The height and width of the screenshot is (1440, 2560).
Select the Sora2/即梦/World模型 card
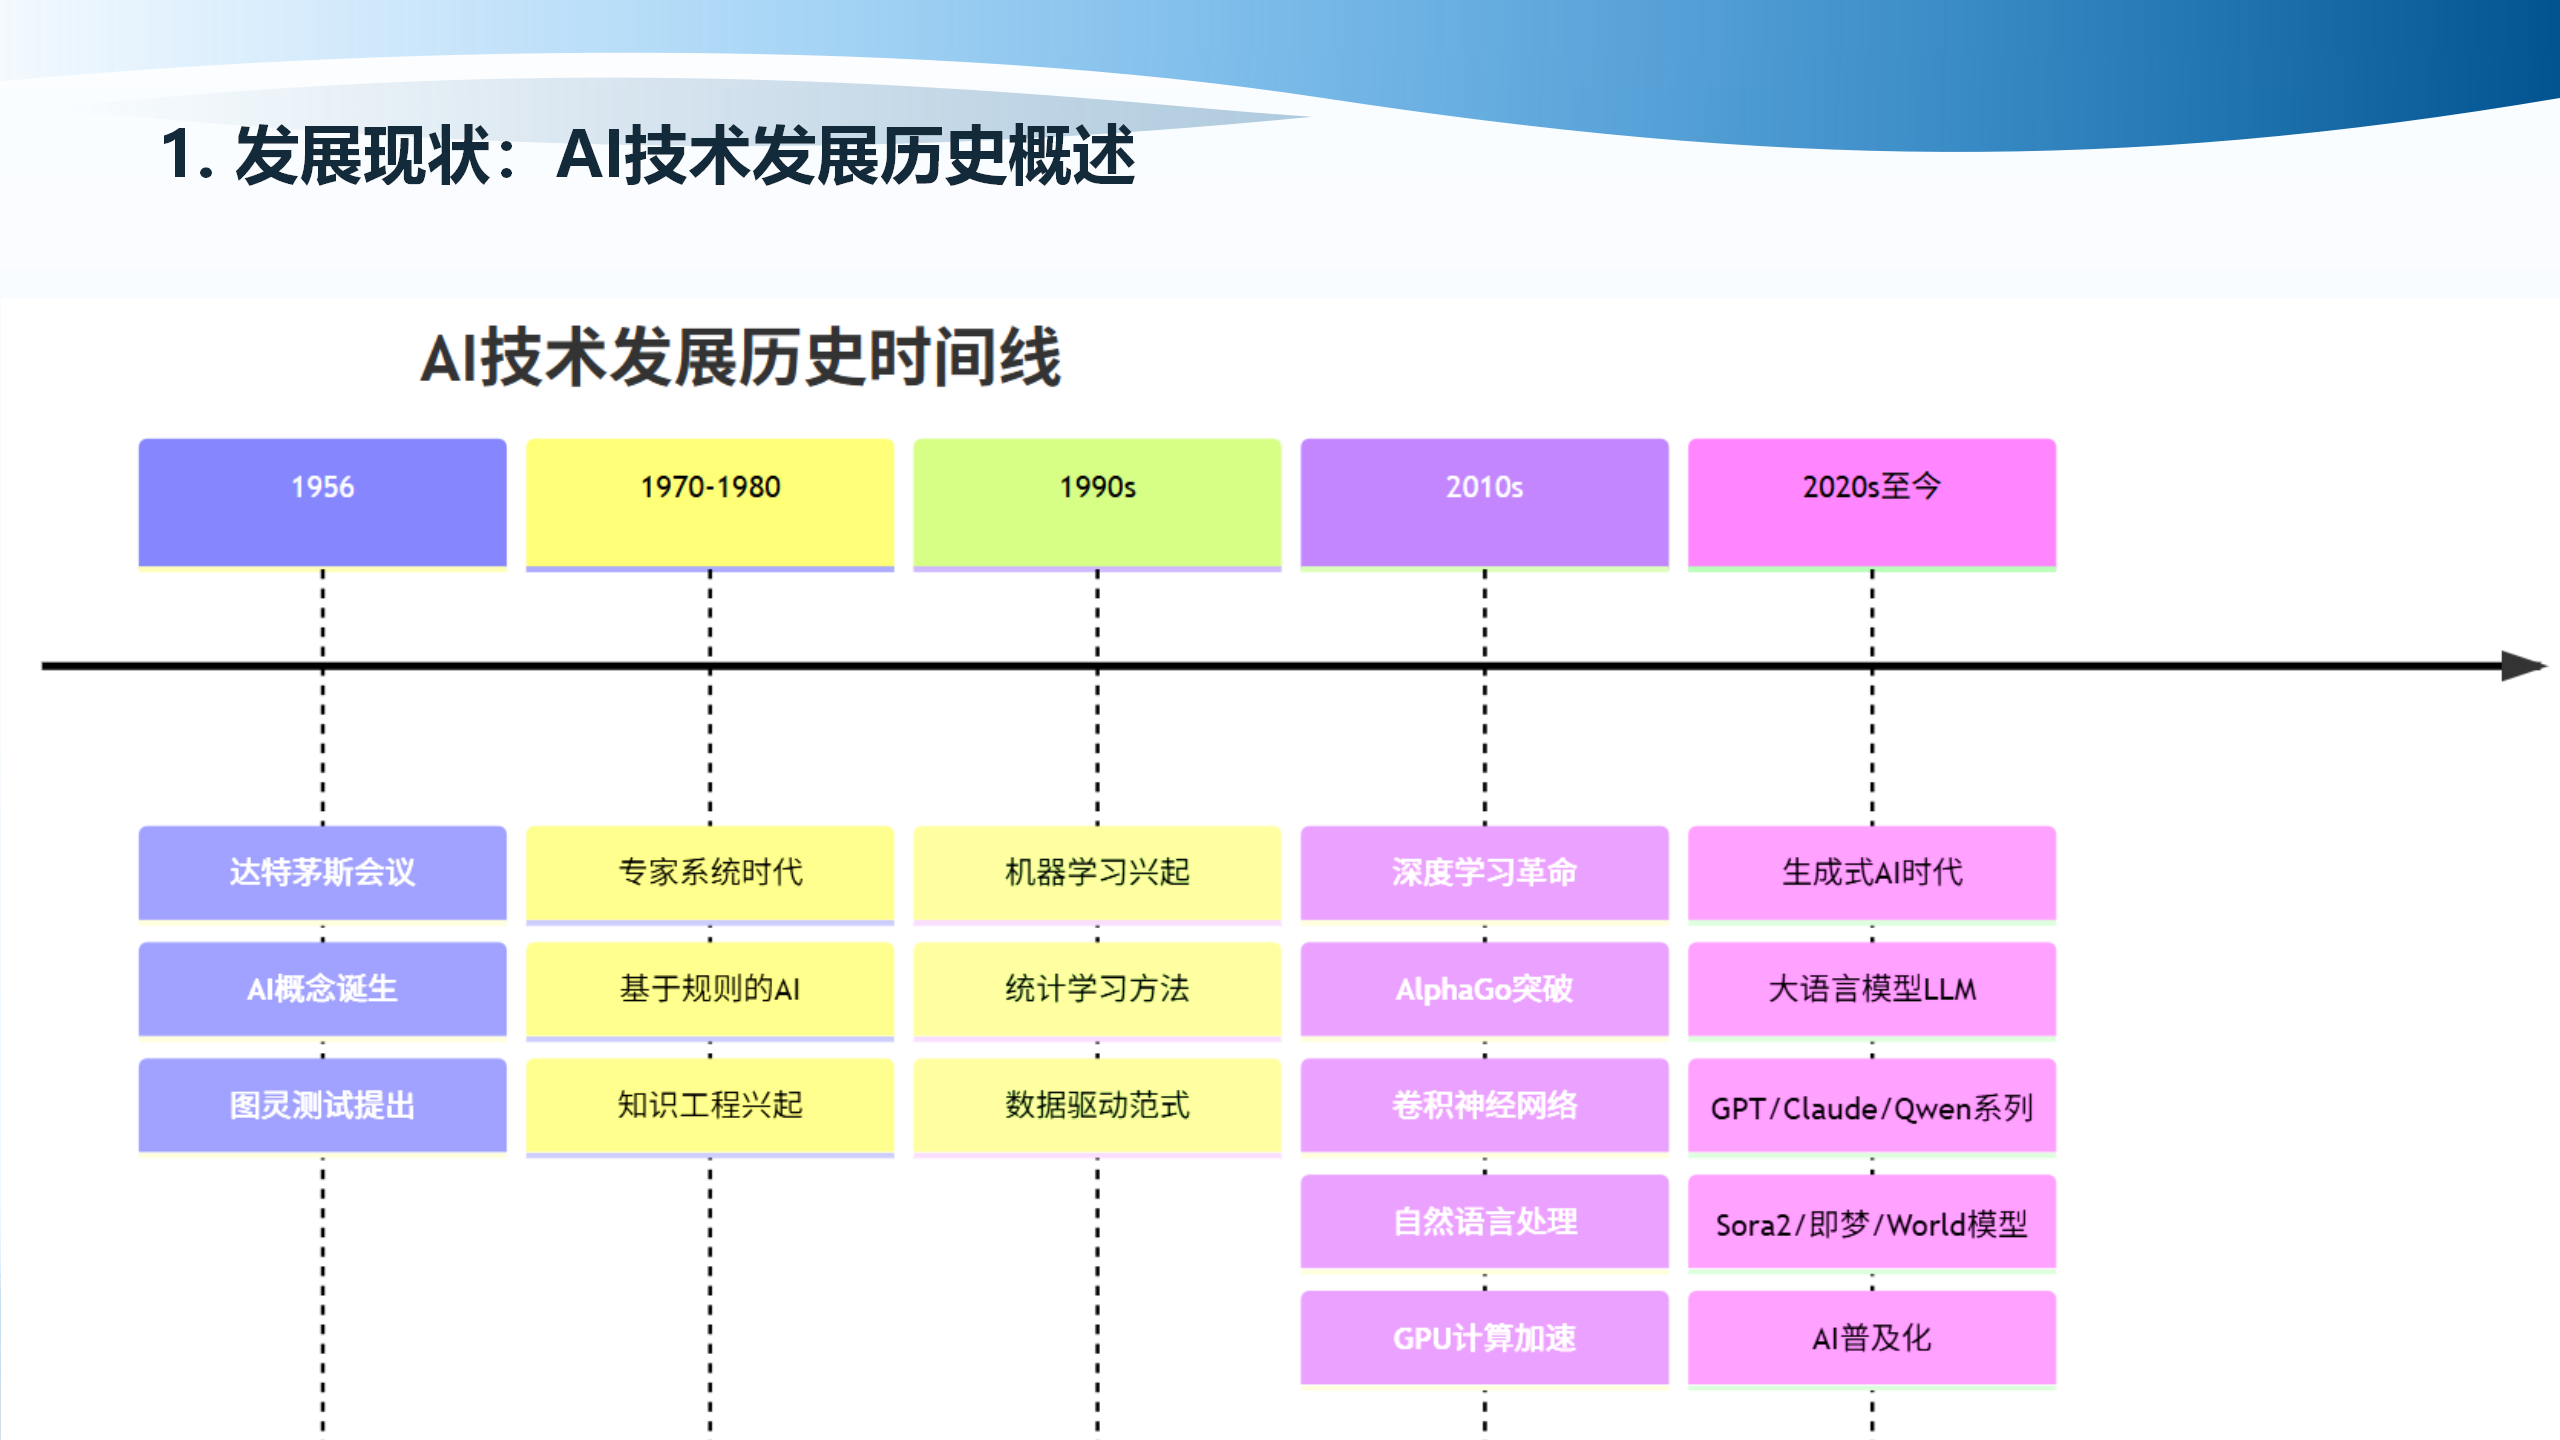point(1870,1222)
